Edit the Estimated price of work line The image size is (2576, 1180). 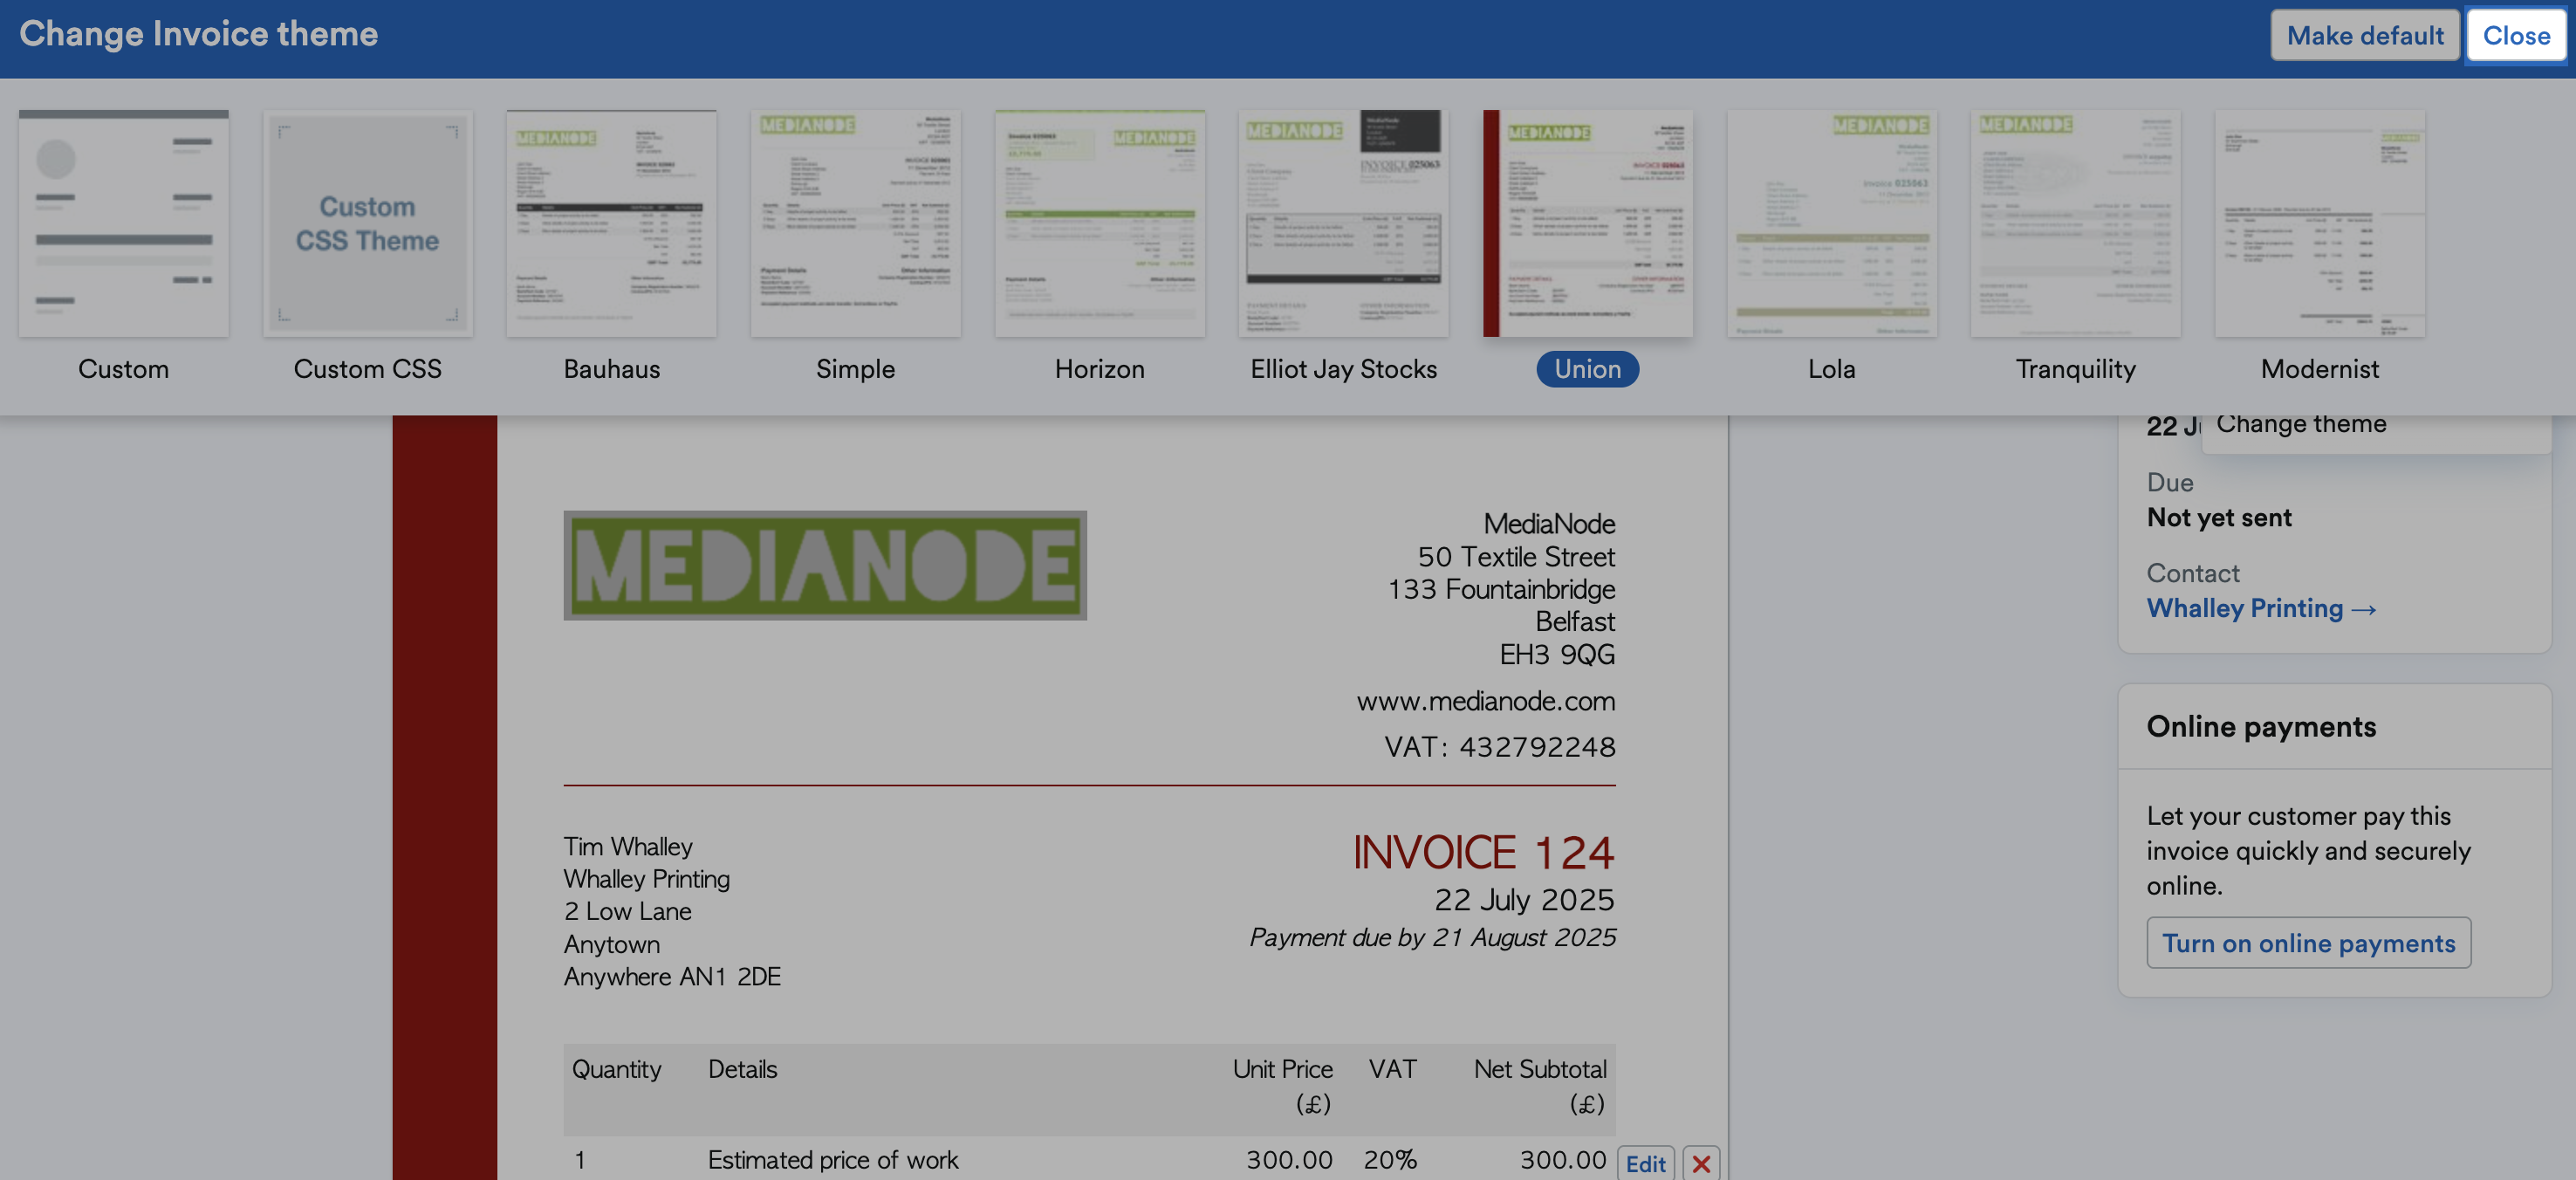click(x=1645, y=1163)
